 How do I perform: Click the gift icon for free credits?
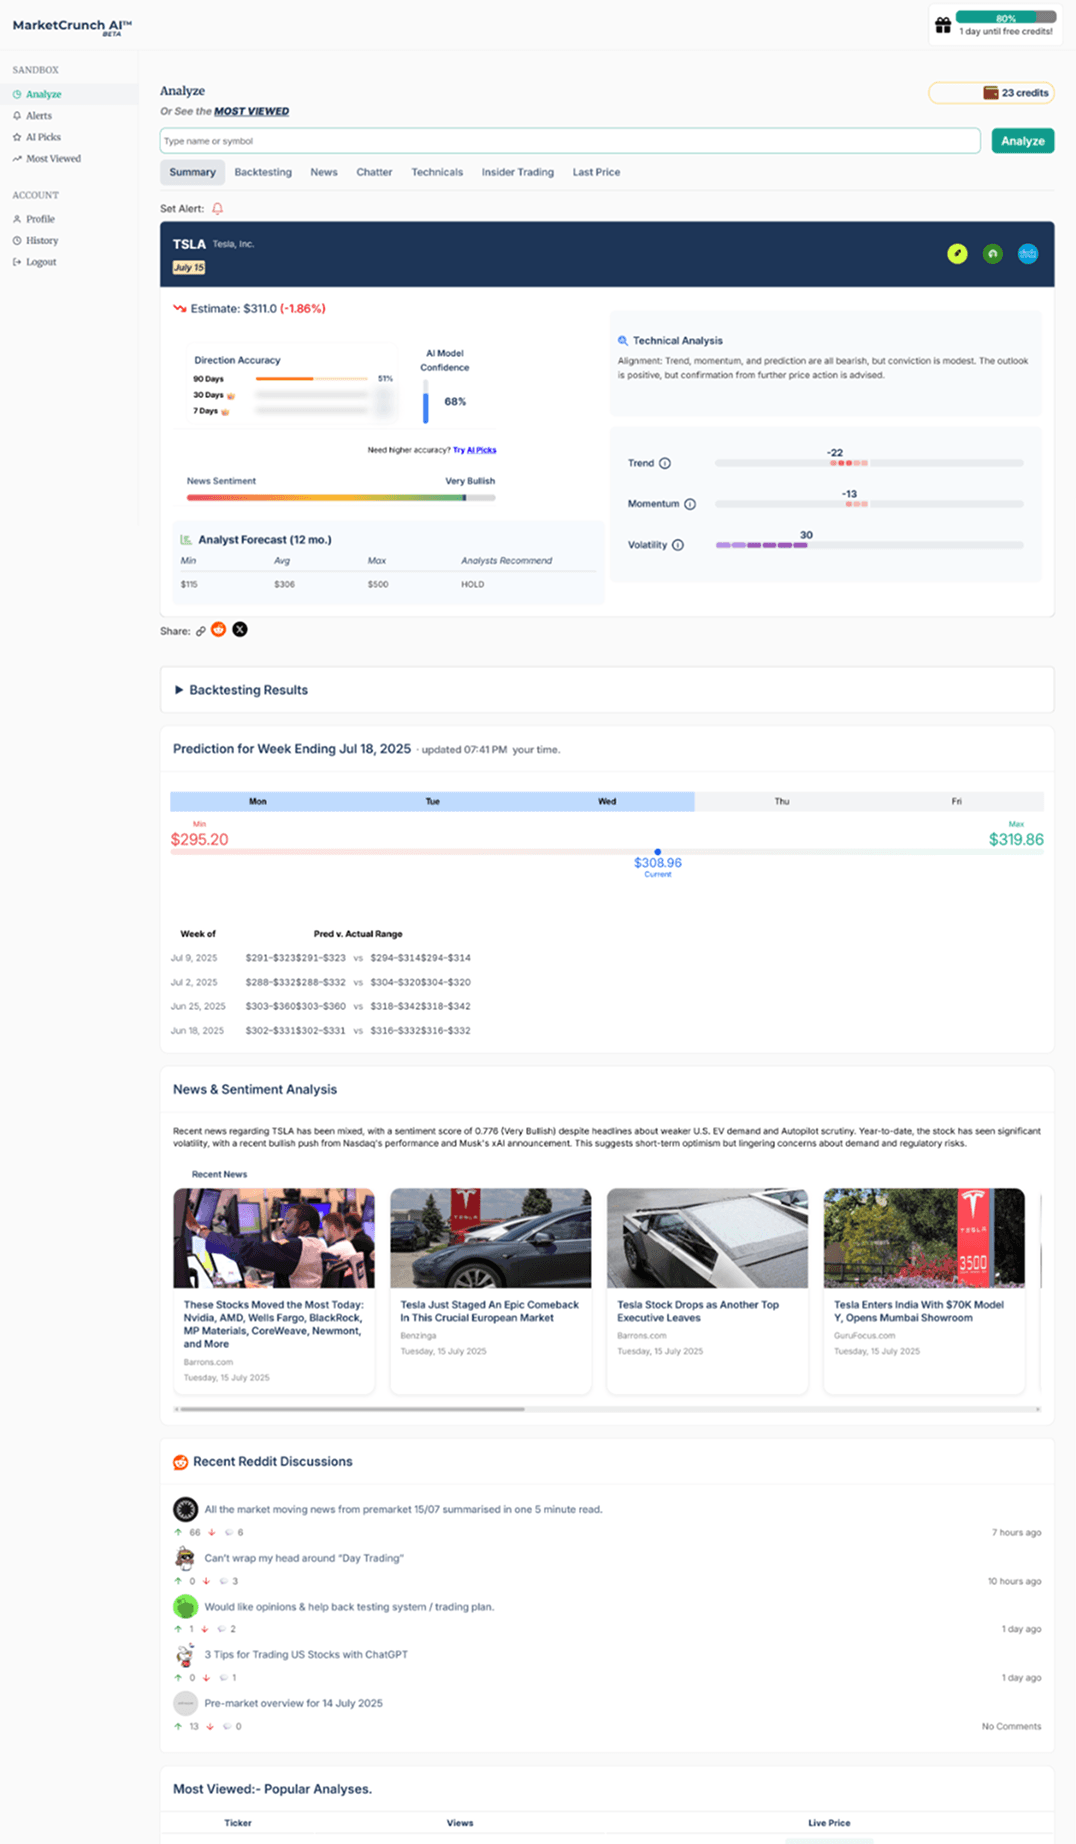pos(943,26)
